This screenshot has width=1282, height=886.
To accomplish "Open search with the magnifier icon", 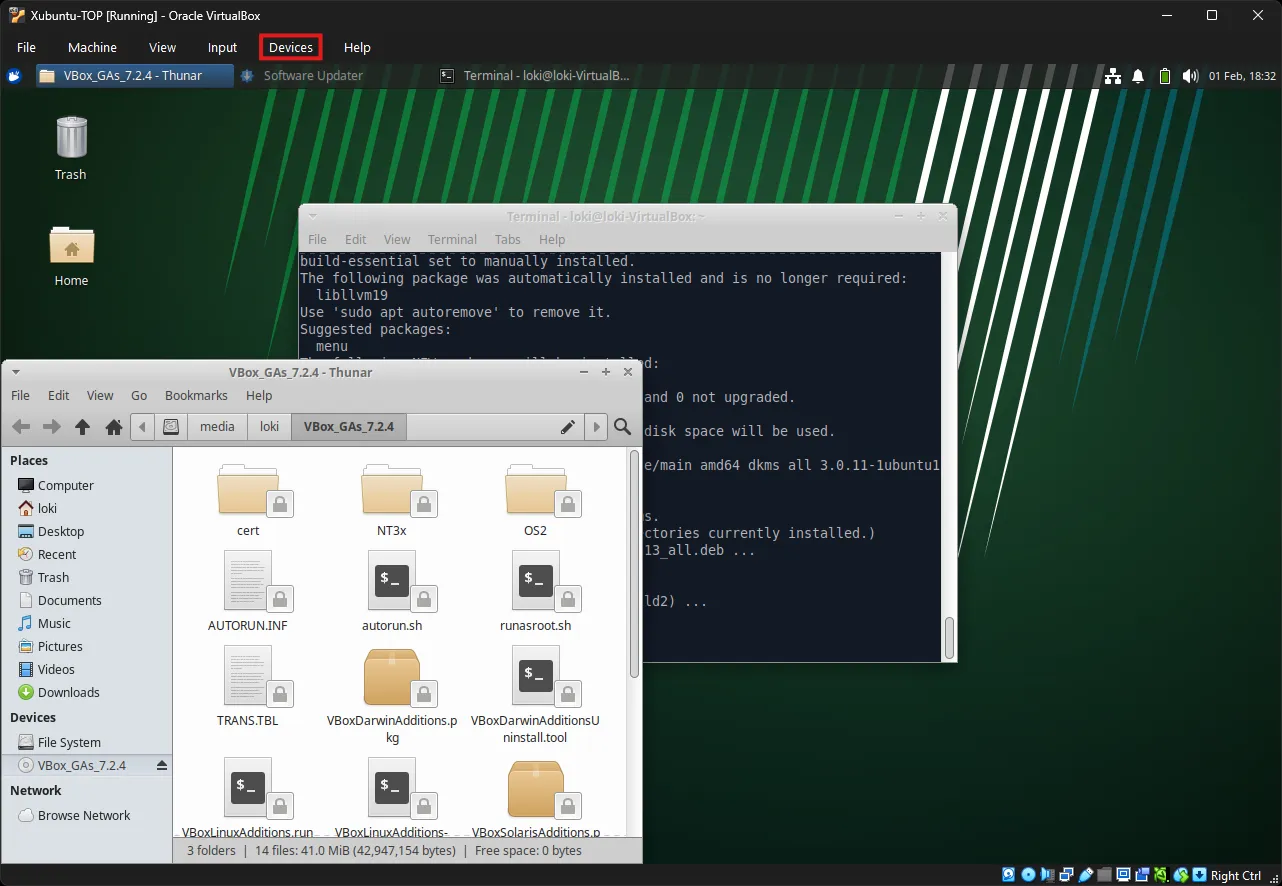I will (622, 427).
